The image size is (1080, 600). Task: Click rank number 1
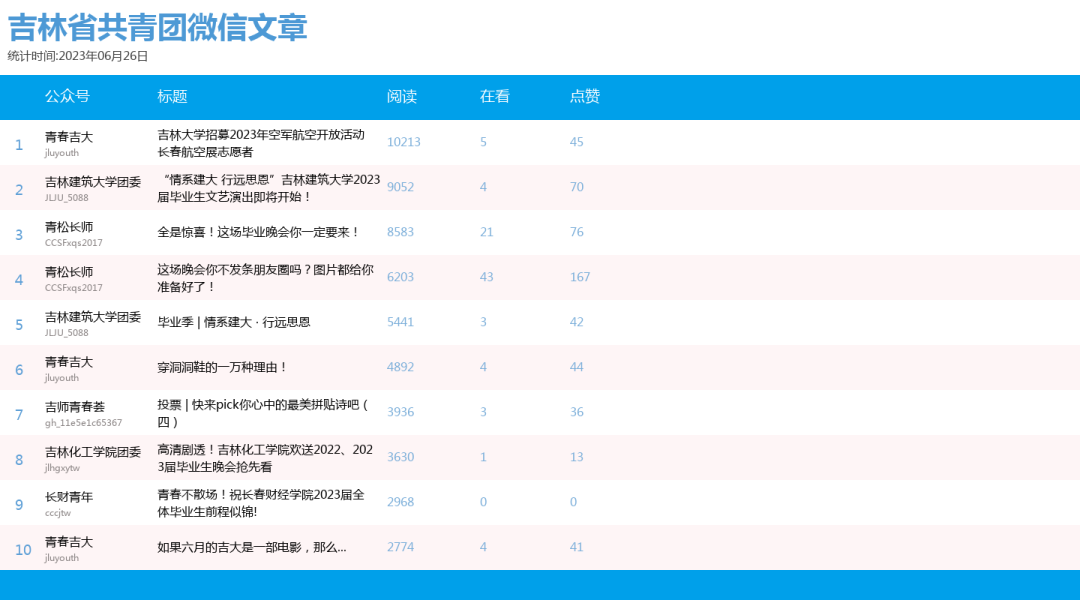19,145
